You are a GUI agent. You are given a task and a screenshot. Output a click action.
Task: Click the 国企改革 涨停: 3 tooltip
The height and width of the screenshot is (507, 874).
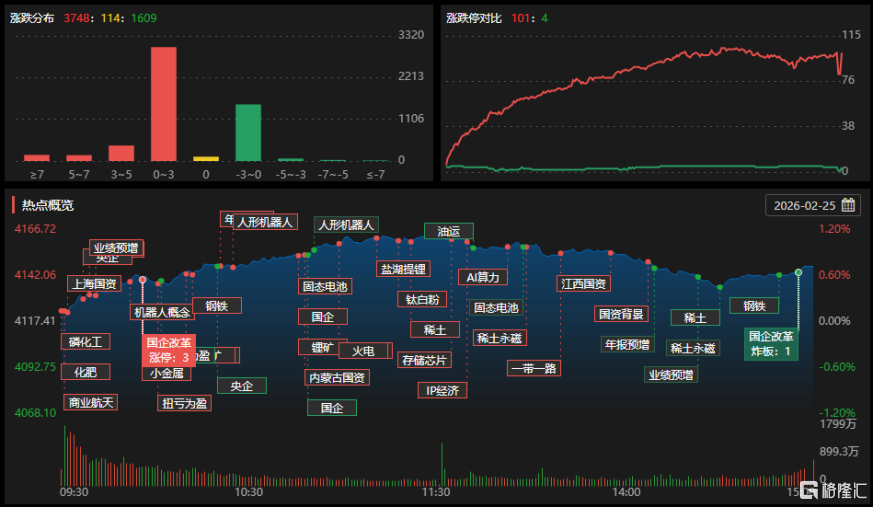click(168, 350)
